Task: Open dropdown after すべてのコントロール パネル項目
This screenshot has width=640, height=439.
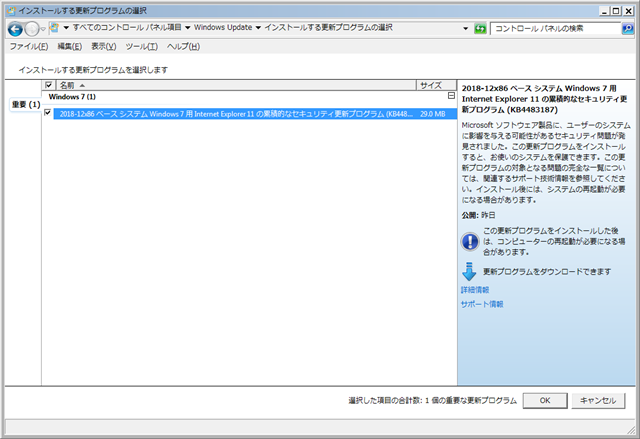Action: pos(188,28)
